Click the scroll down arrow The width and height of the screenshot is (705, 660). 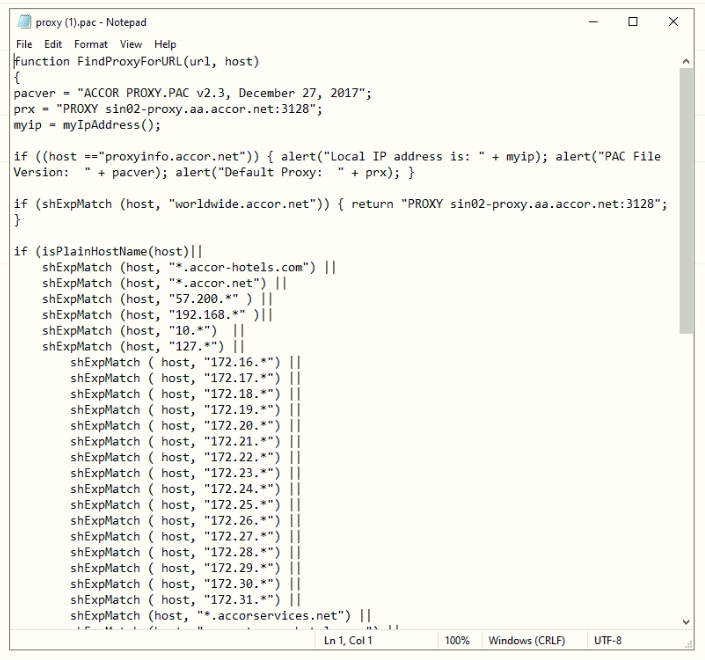coord(686,622)
